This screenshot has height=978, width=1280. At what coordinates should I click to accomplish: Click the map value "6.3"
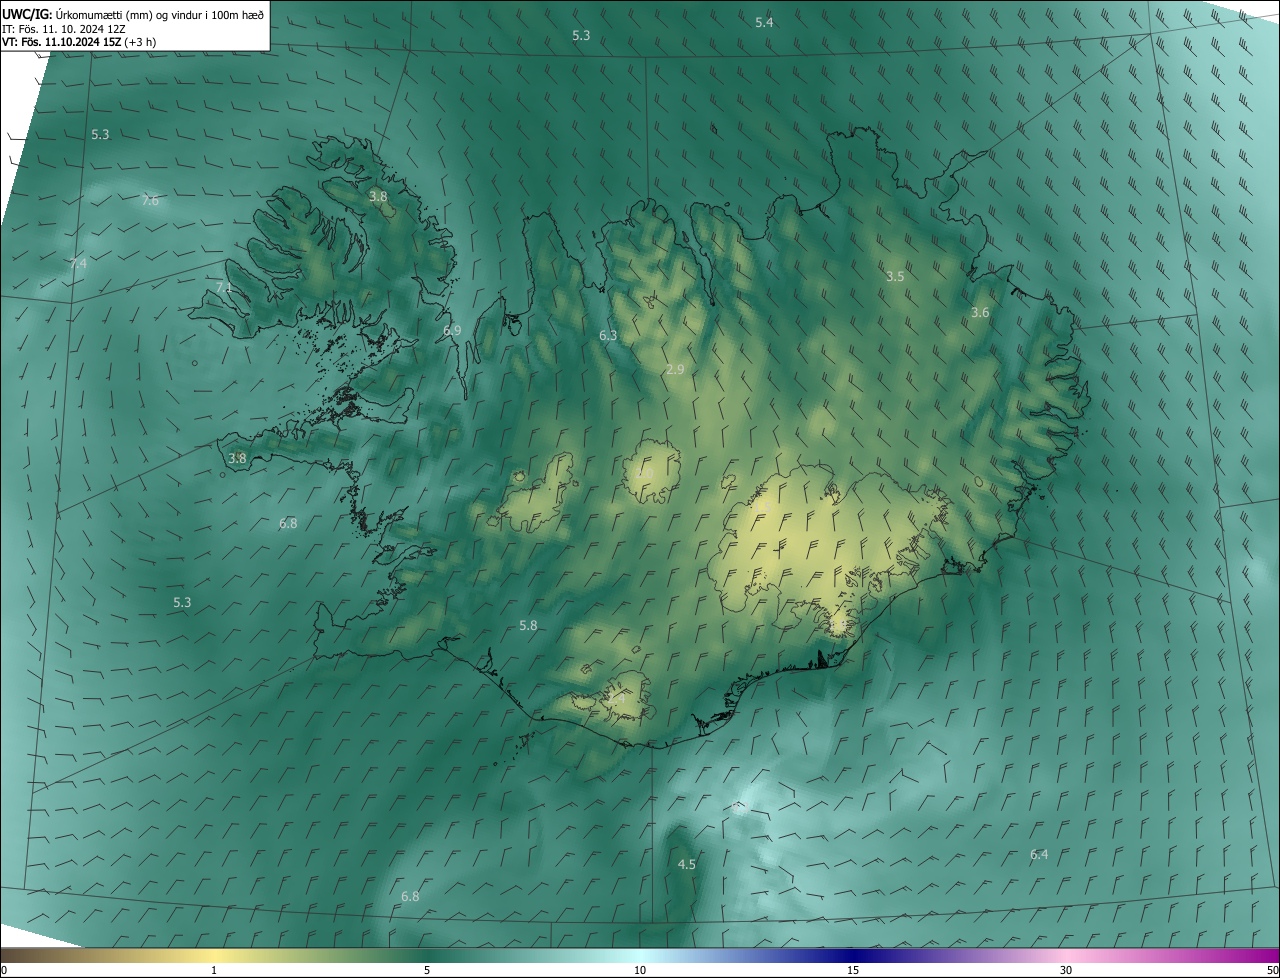click(608, 336)
